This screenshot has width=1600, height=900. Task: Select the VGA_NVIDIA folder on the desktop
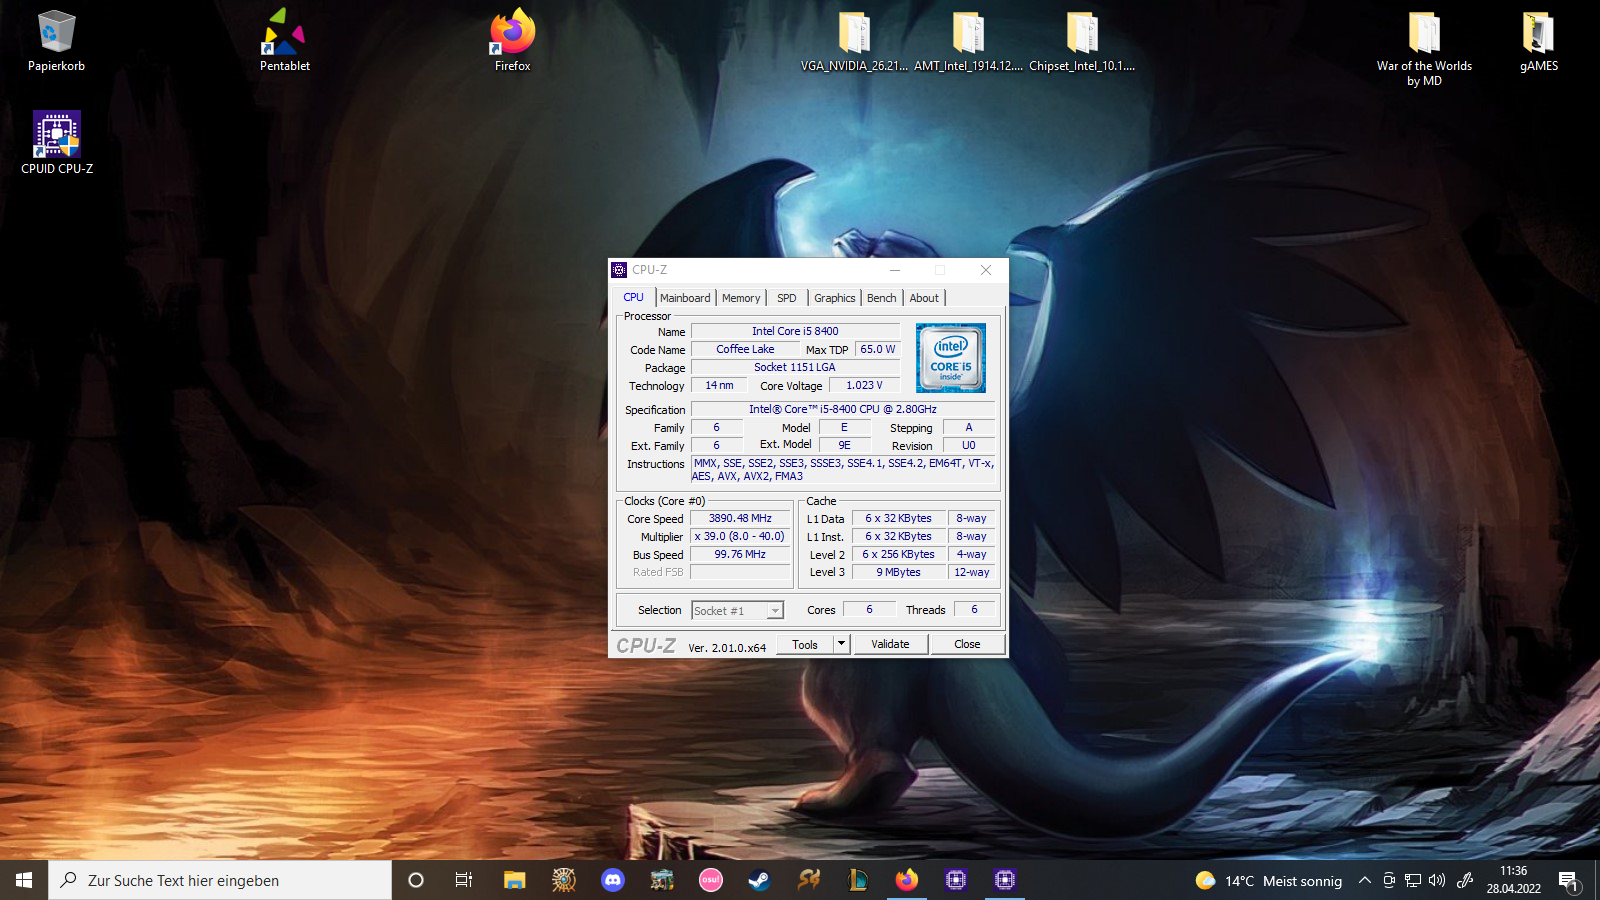click(854, 42)
